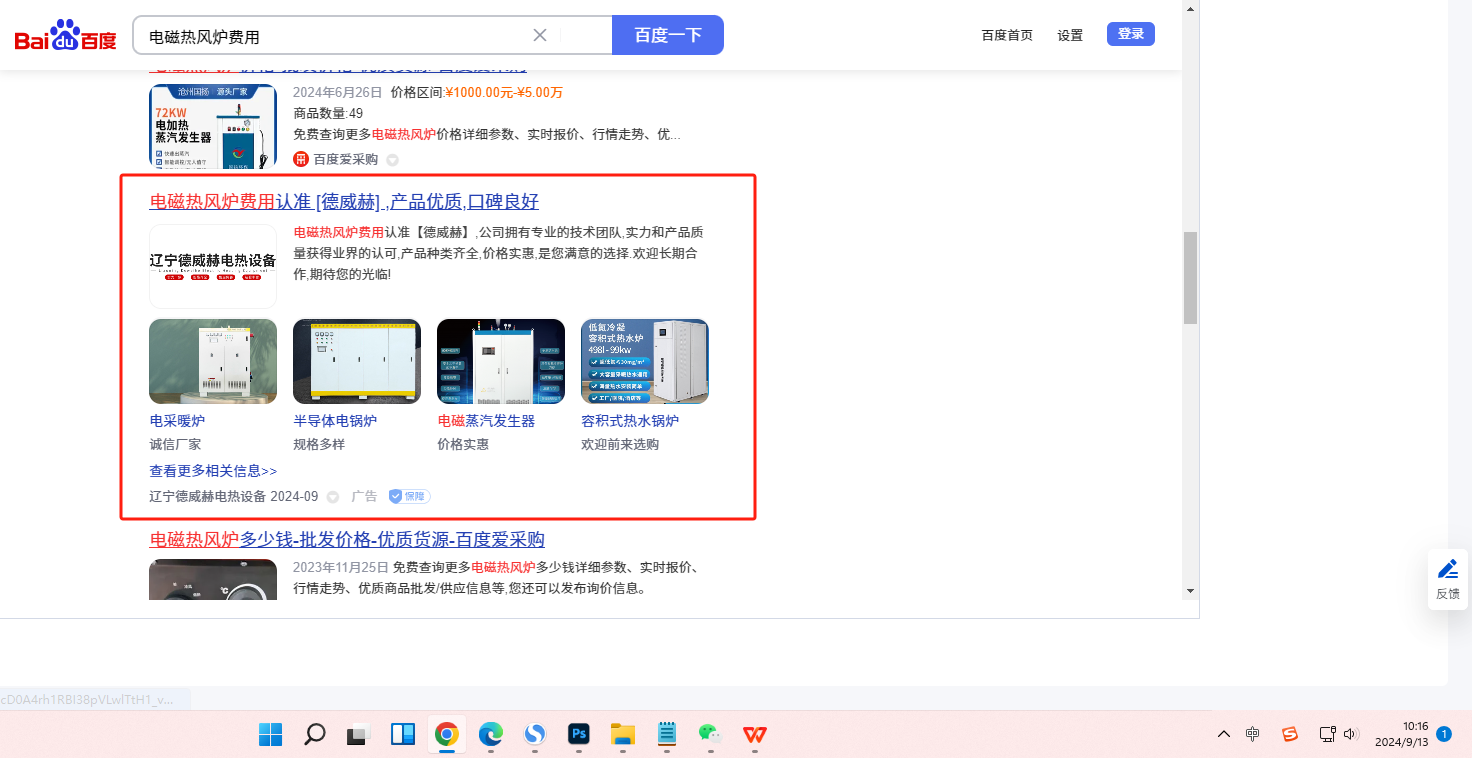Open Photoshop from the taskbar
Screen dimensions: 1472x758
578,735
